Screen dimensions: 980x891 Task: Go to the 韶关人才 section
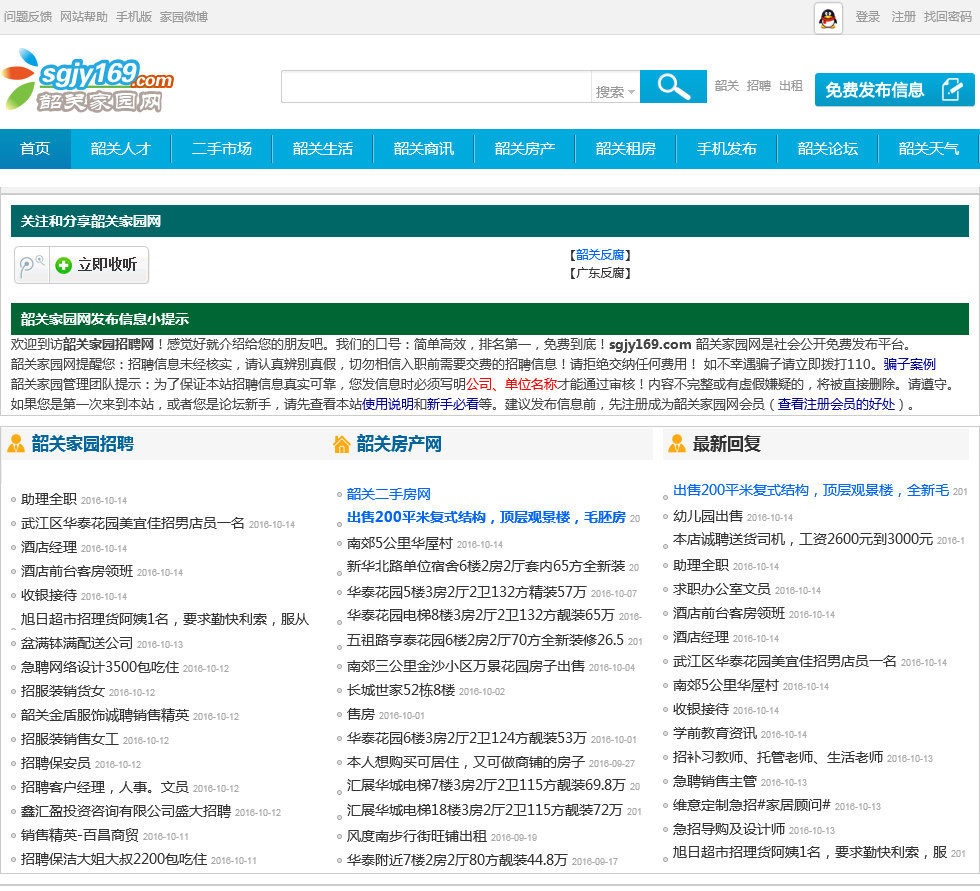(x=121, y=149)
